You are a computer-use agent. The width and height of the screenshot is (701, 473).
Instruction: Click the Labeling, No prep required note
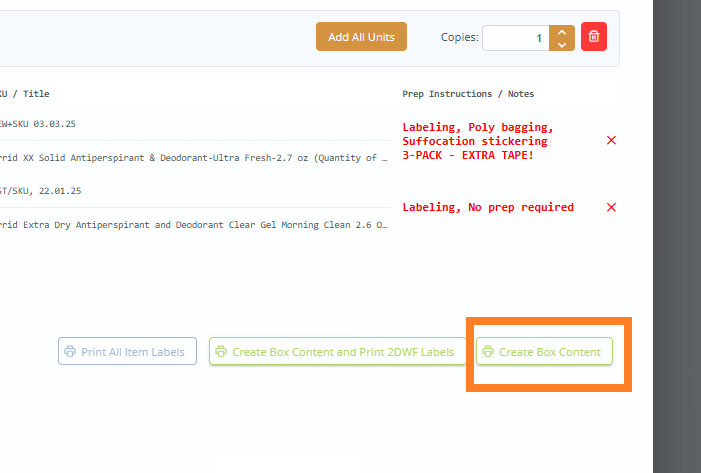coord(487,207)
